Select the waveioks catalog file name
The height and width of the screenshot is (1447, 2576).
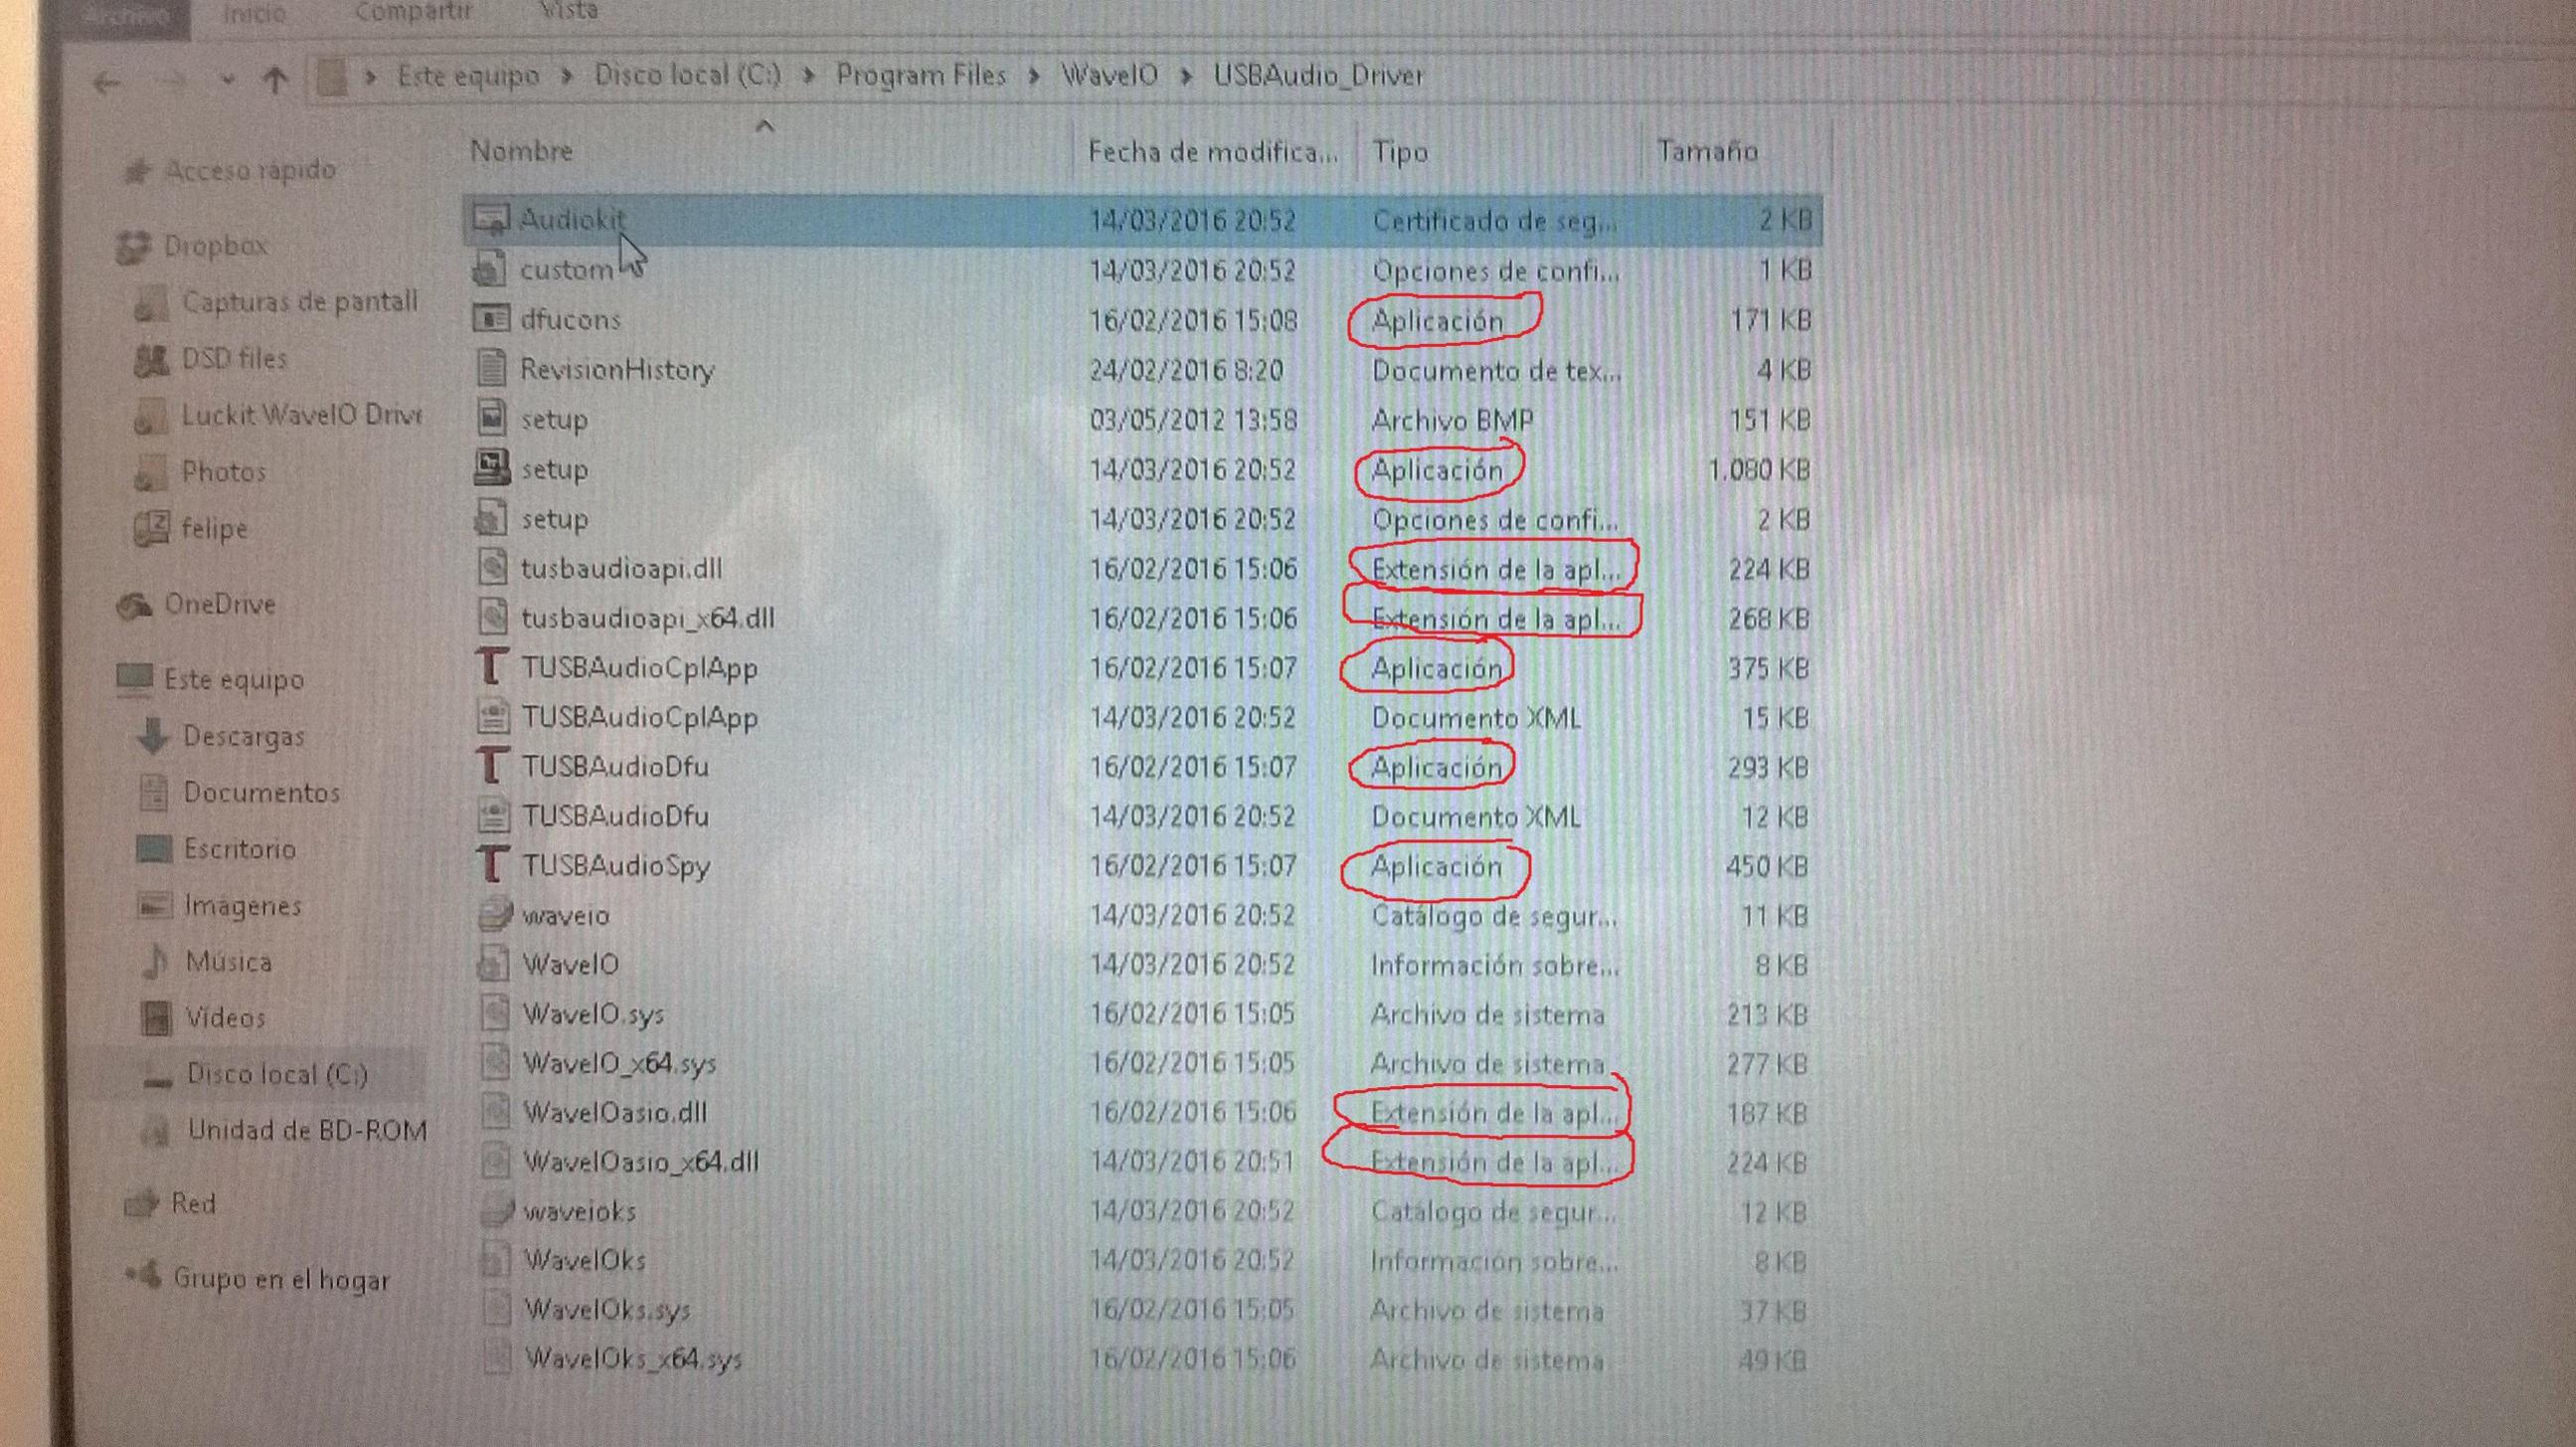579,1212
